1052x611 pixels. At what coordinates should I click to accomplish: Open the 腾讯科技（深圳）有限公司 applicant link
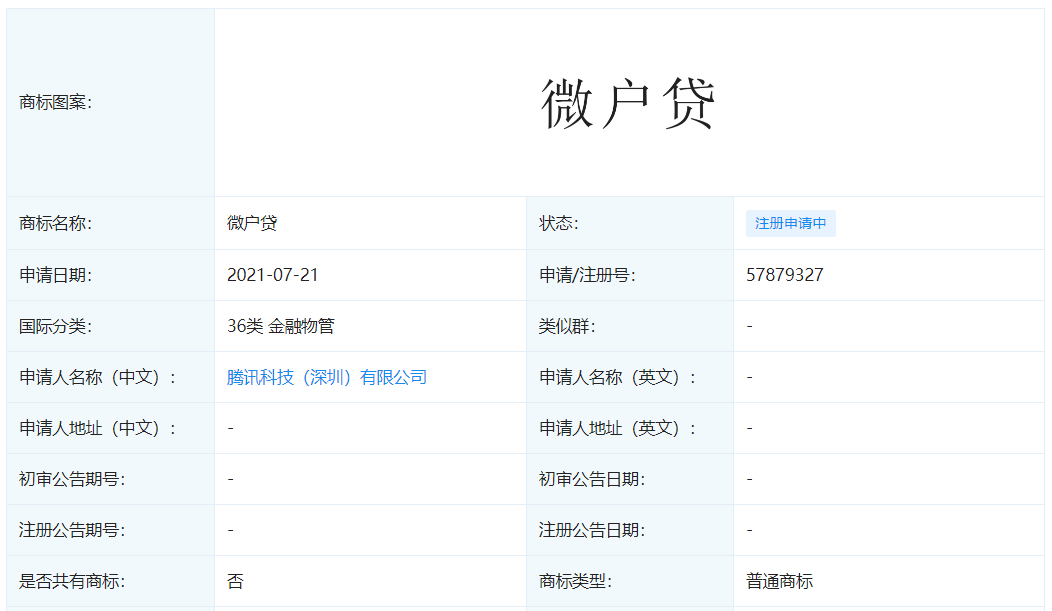point(327,378)
